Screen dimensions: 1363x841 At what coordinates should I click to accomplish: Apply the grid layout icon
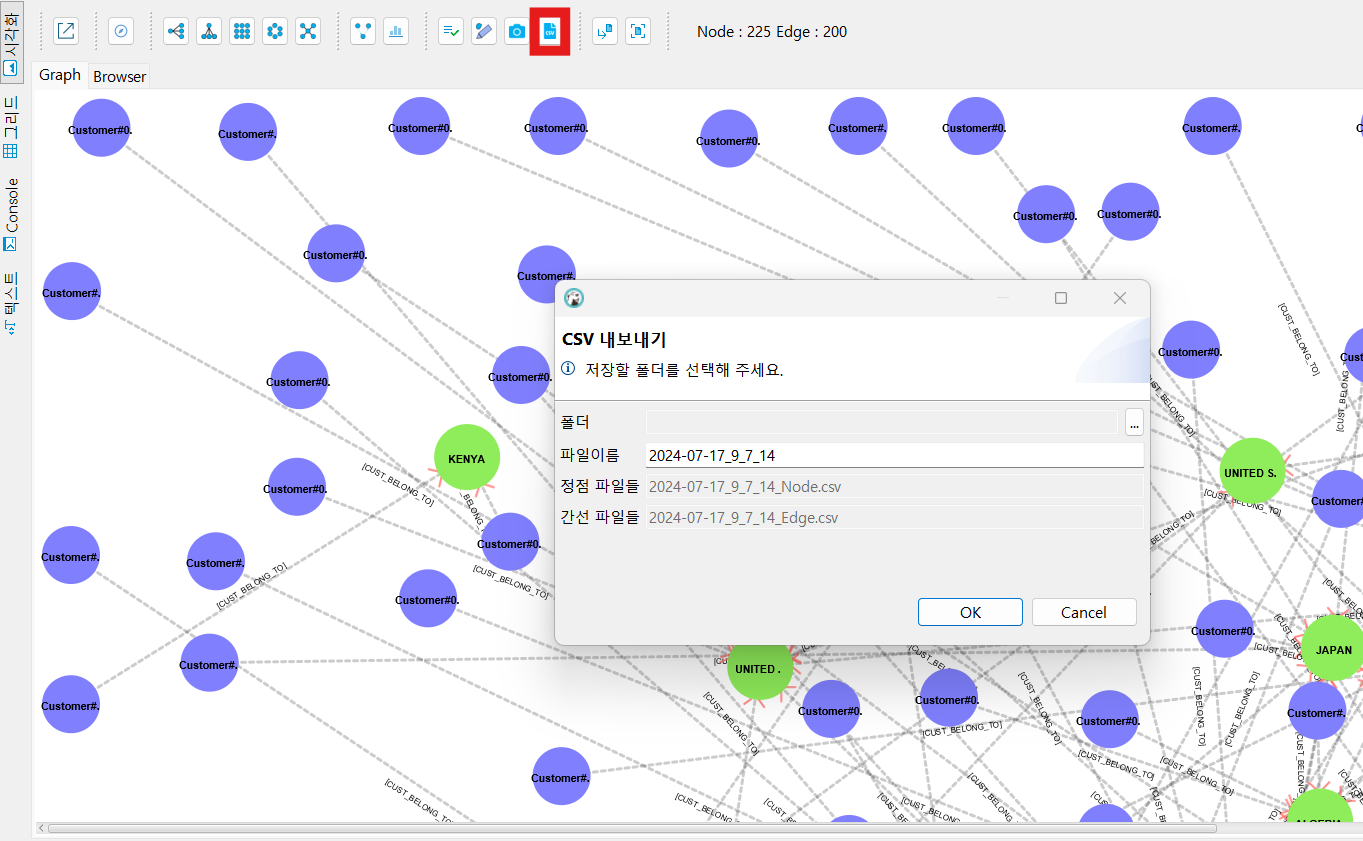coord(242,31)
